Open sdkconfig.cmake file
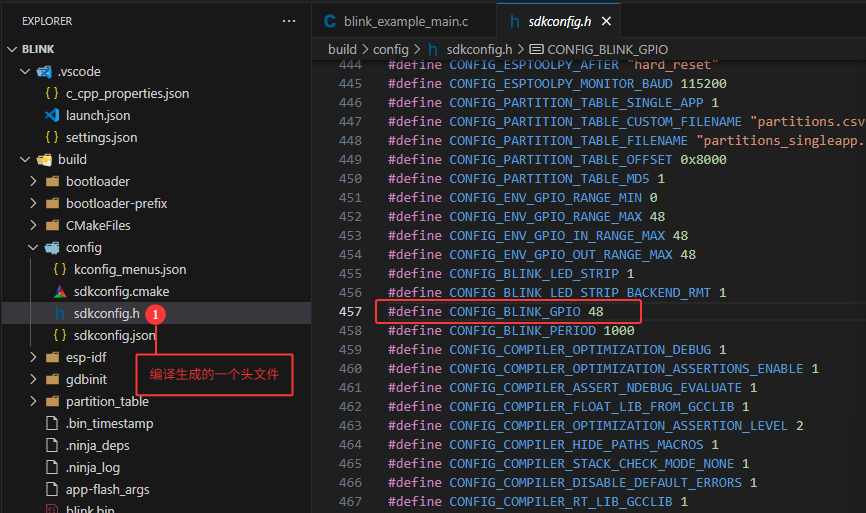 [x=122, y=292]
